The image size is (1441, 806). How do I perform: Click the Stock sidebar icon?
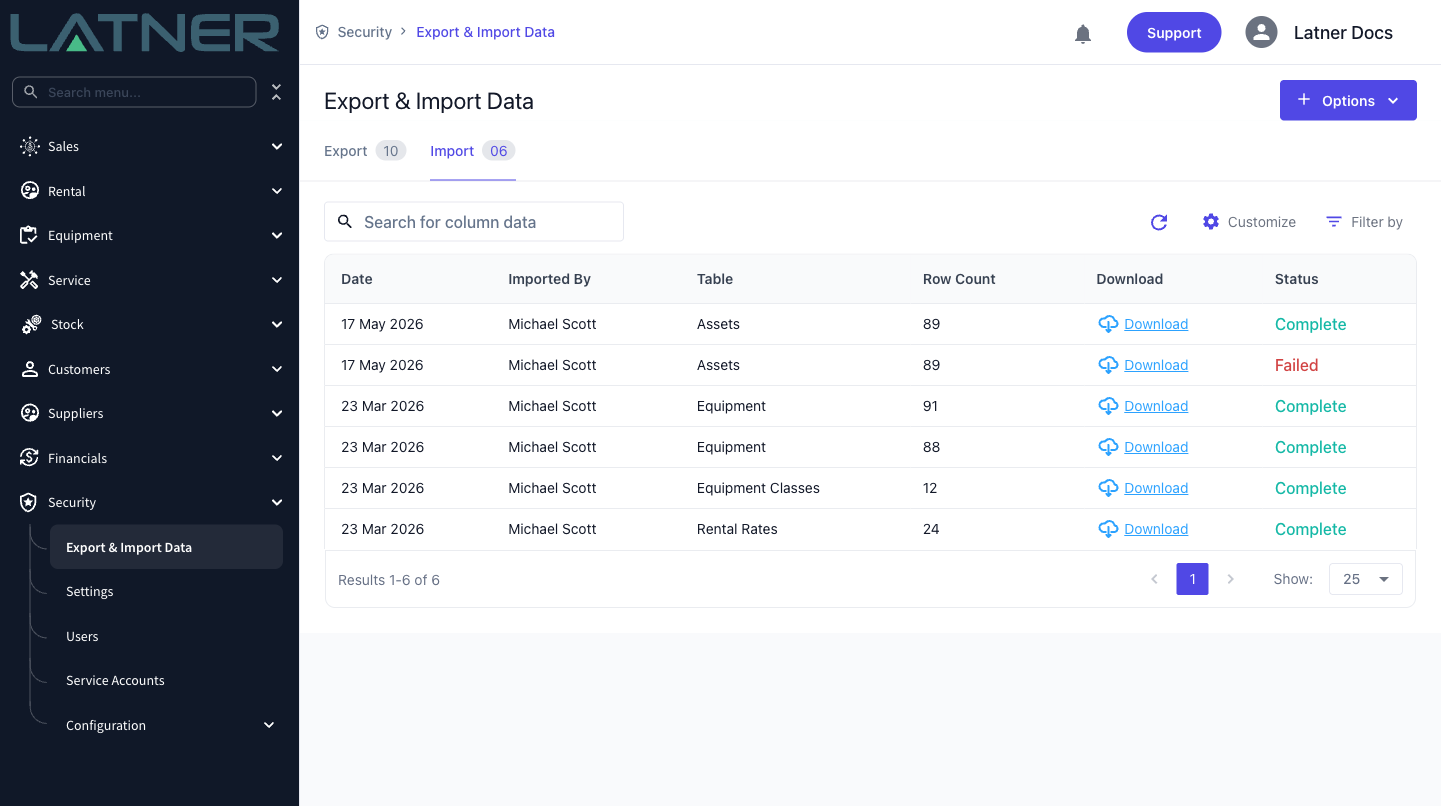tap(31, 325)
